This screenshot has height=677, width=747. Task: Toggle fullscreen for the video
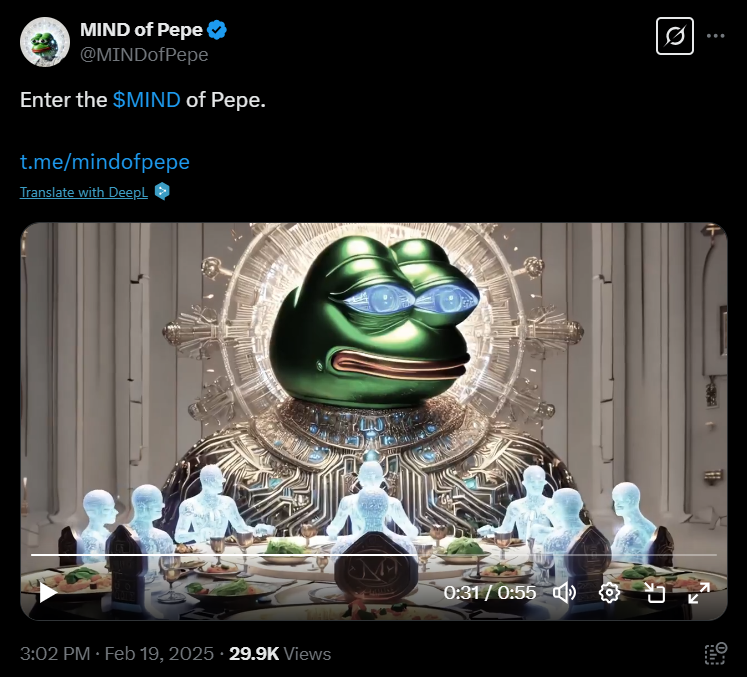point(699,593)
